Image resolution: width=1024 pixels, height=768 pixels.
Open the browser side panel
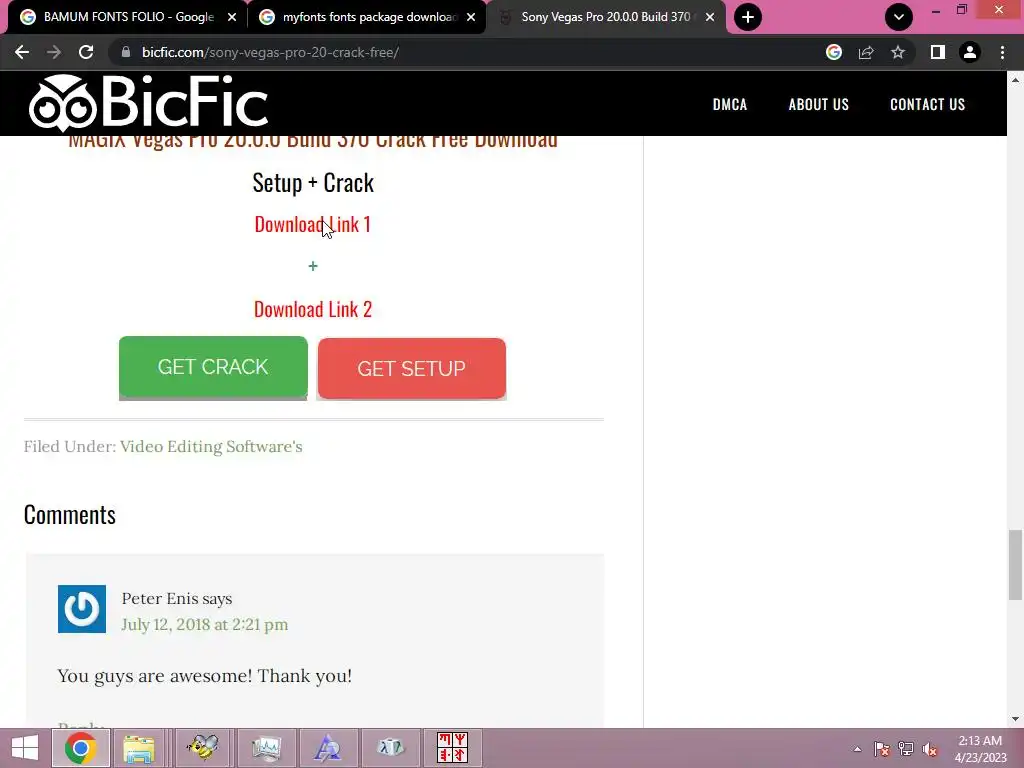tap(938, 52)
